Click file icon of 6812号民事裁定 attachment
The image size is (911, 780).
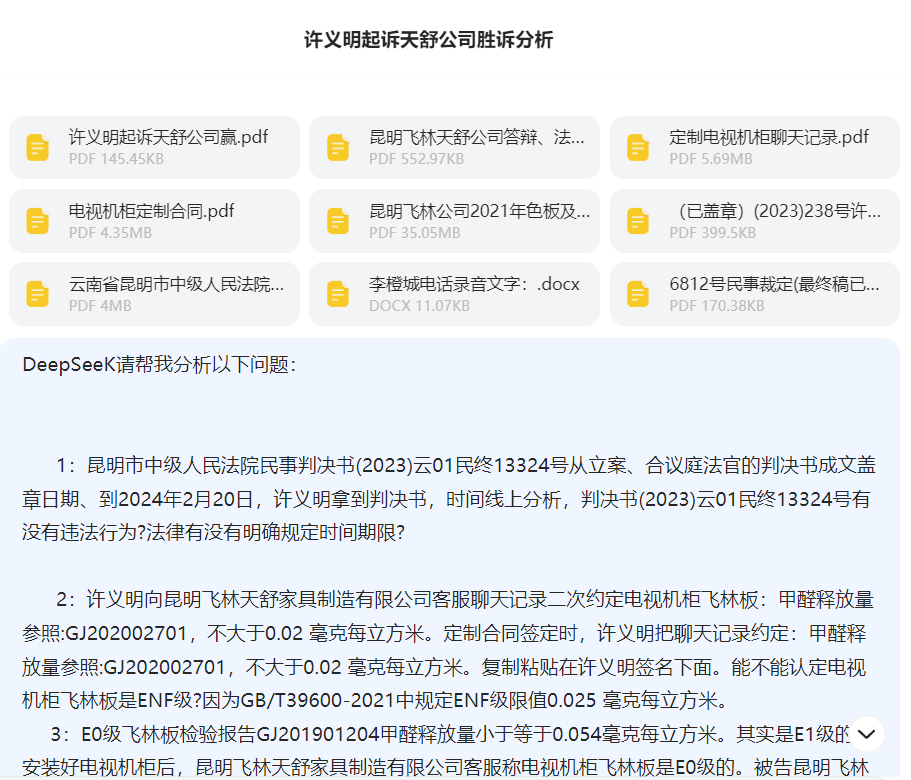tap(638, 294)
